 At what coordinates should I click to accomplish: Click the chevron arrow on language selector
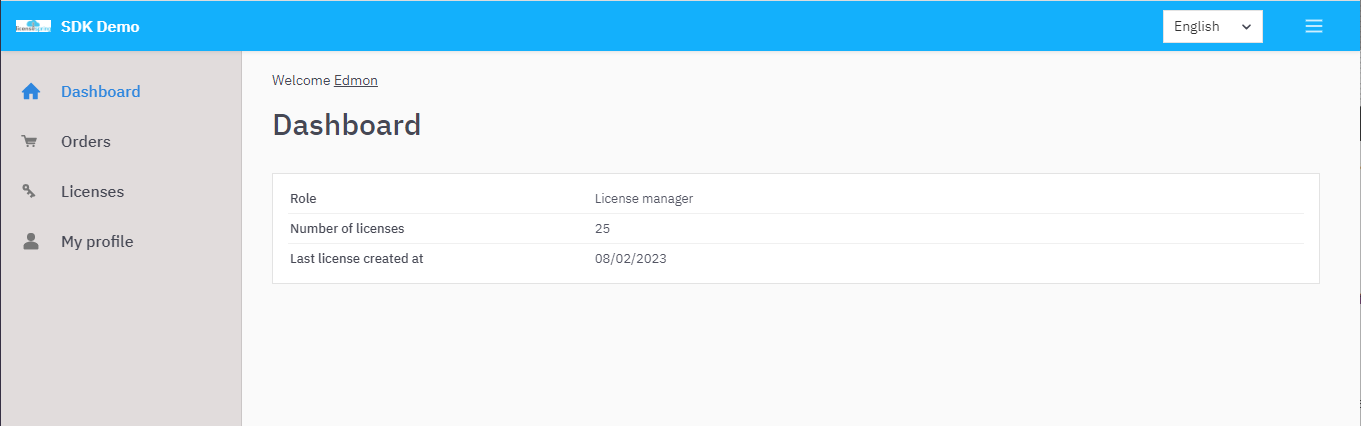pos(1246,27)
